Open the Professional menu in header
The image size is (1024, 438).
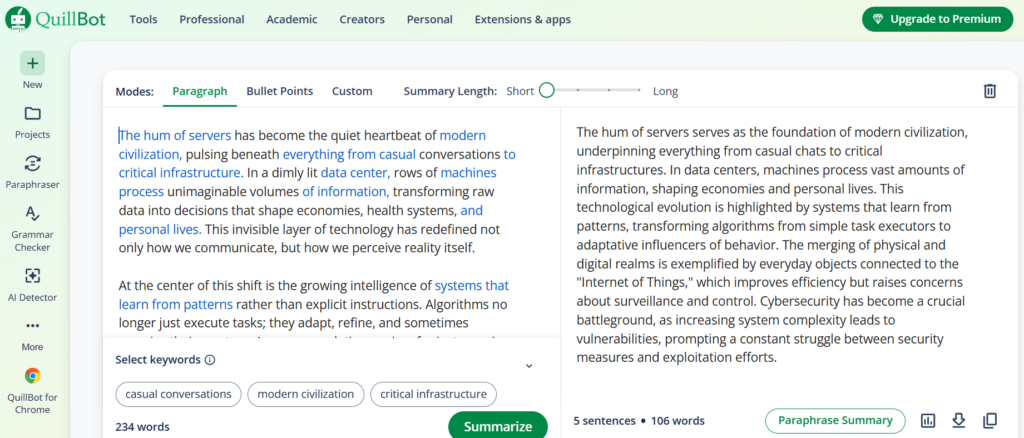point(212,20)
